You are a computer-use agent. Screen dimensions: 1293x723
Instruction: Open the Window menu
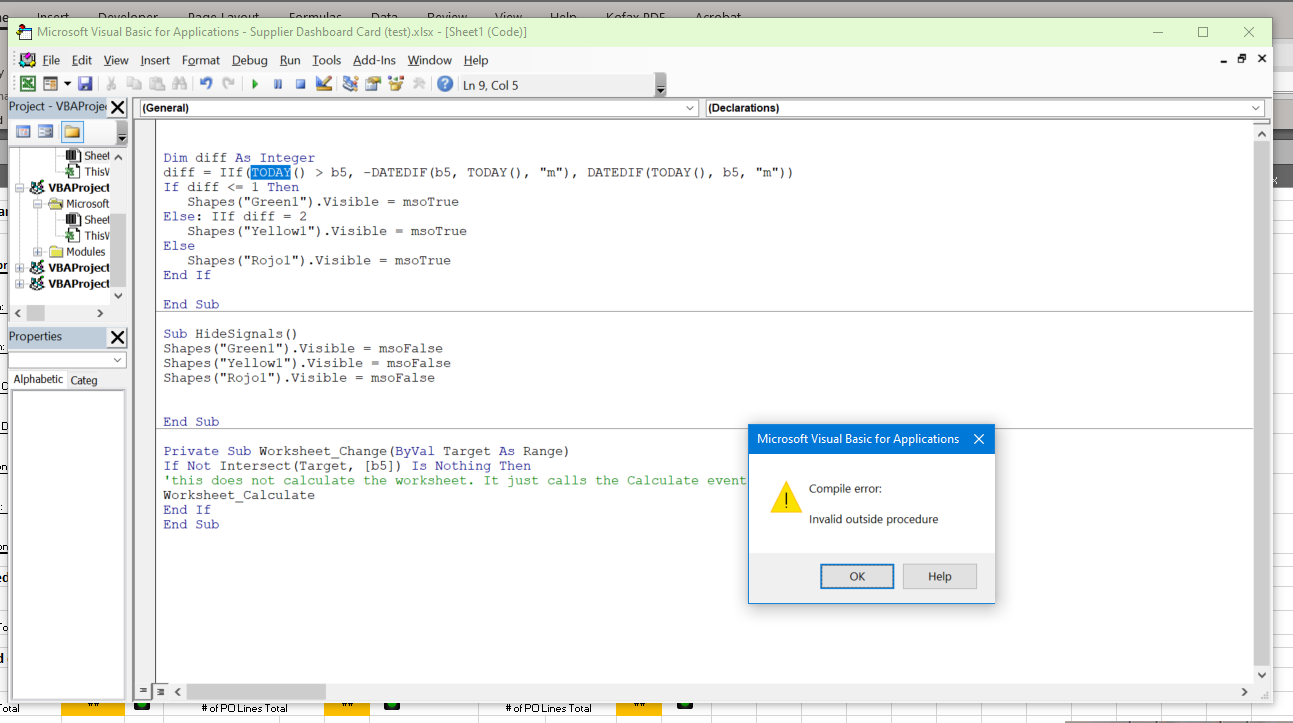click(430, 60)
